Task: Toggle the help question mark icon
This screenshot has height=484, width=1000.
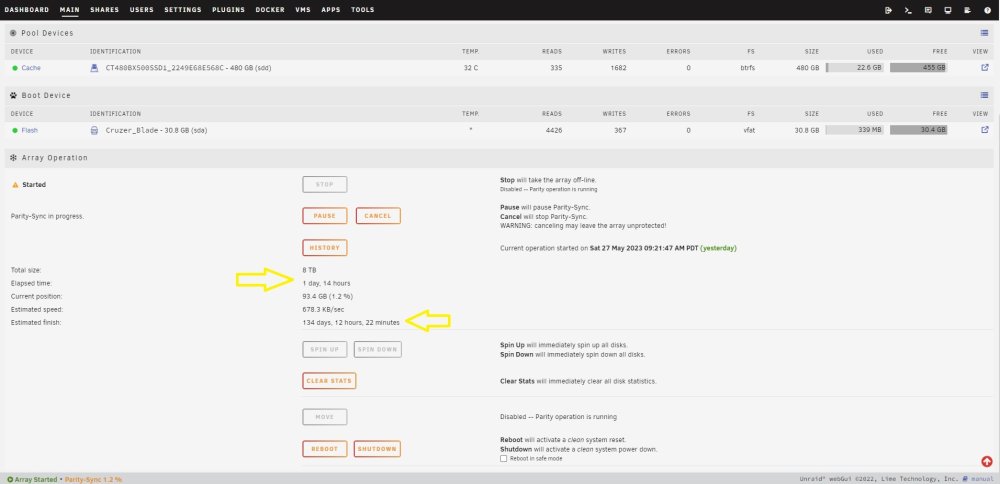Action: tap(987, 10)
